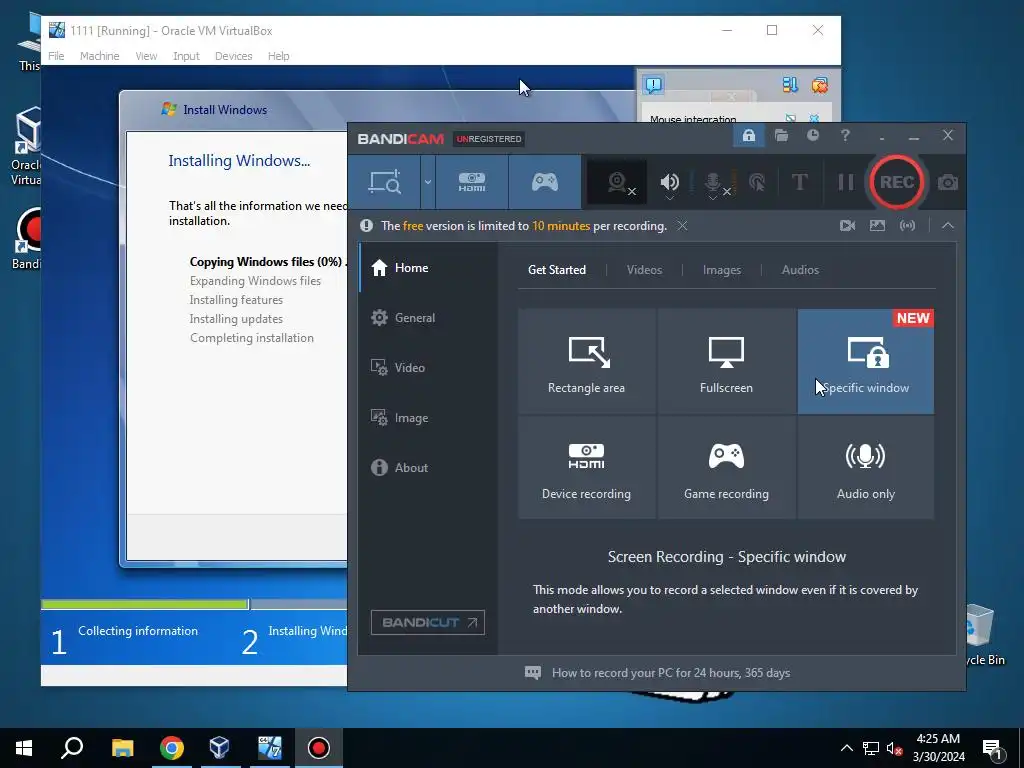Switch to game recording mode in toolbar

coord(545,182)
